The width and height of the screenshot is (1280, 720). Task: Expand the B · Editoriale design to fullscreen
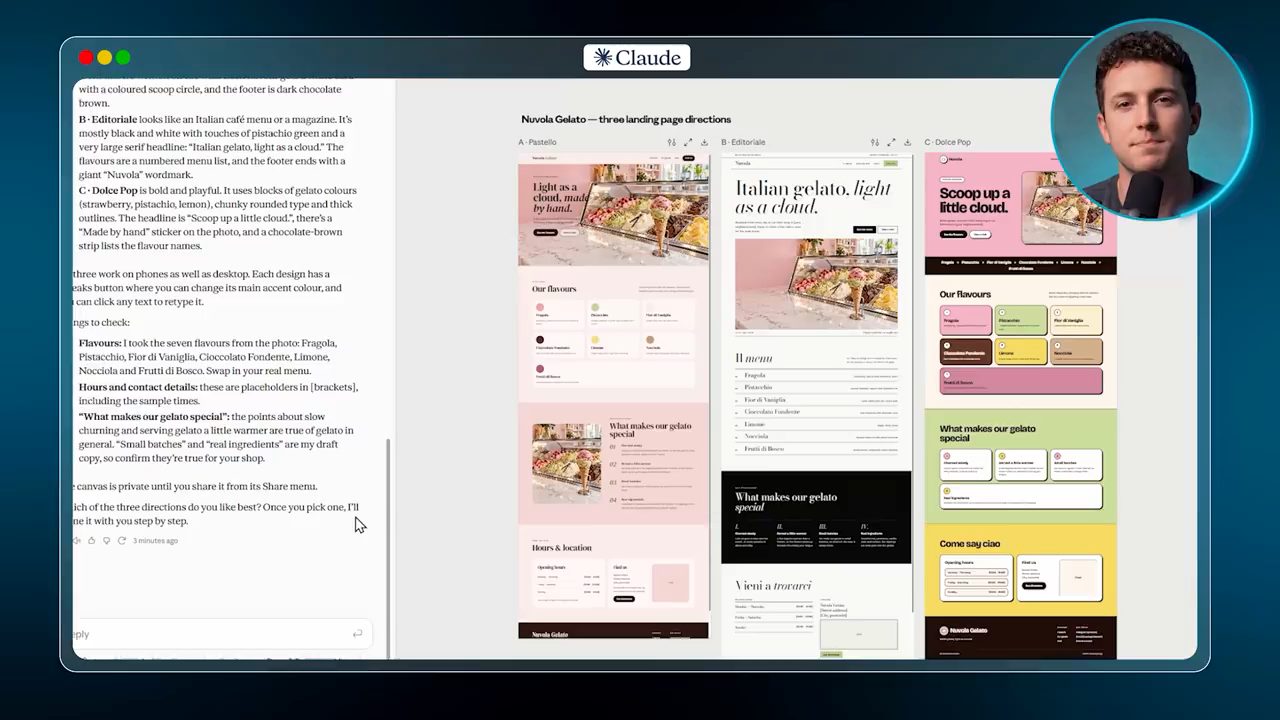[x=891, y=142]
